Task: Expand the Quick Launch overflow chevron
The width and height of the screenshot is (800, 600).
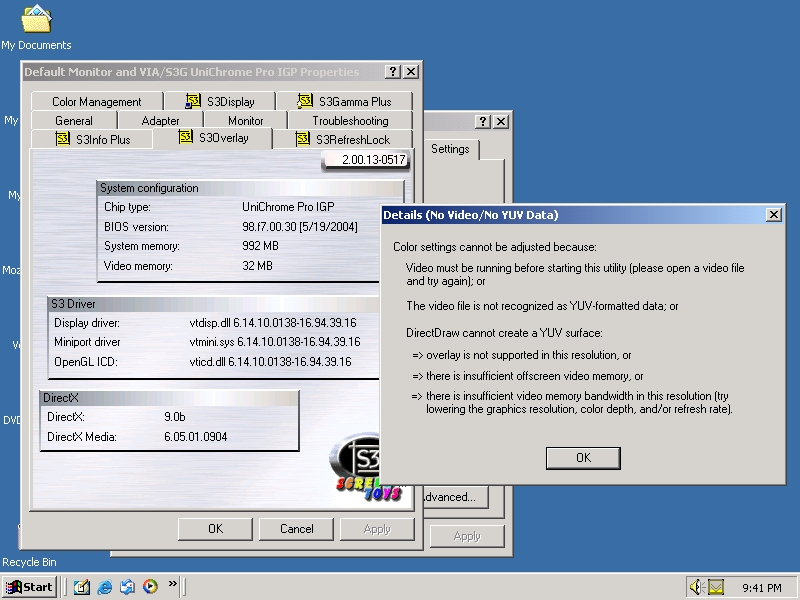Action: click(x=172, y=583)
